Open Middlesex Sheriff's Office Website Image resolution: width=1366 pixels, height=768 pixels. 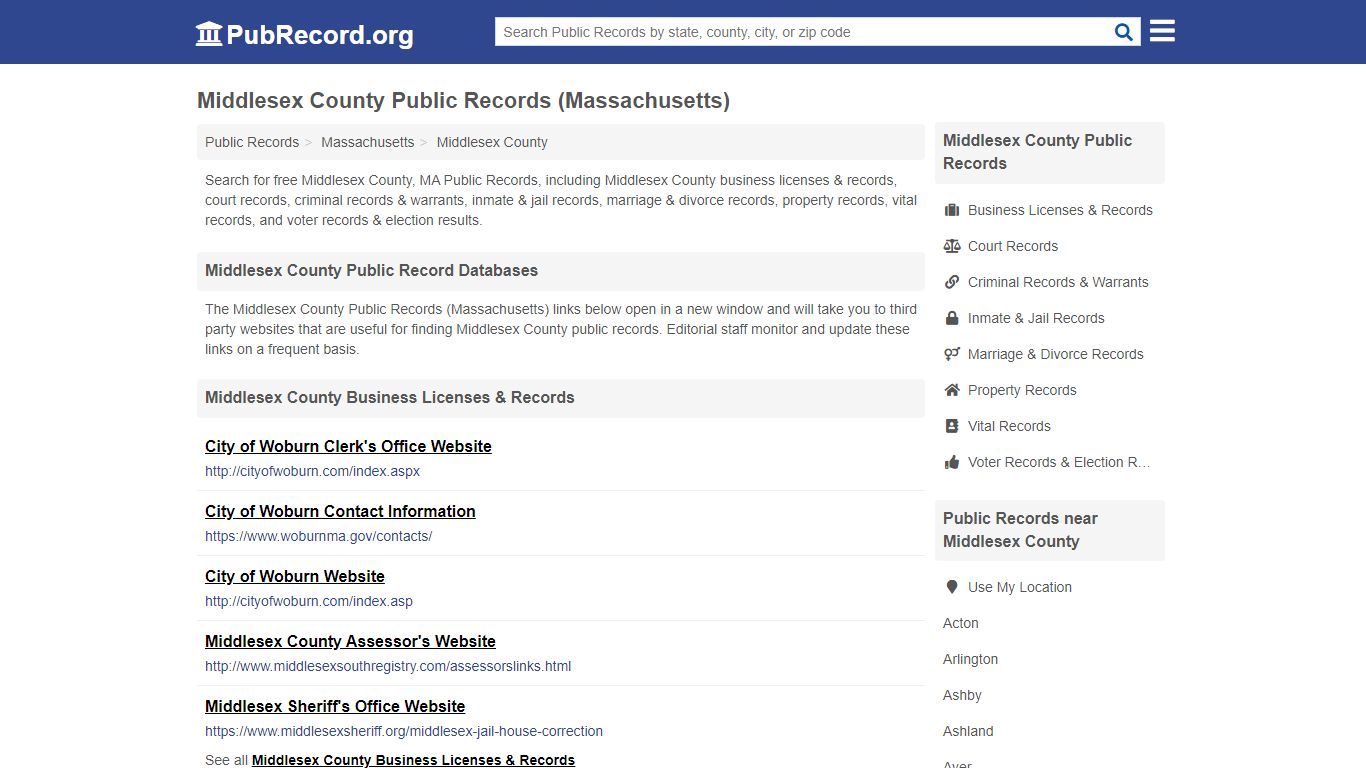click(x=335, y=706)
